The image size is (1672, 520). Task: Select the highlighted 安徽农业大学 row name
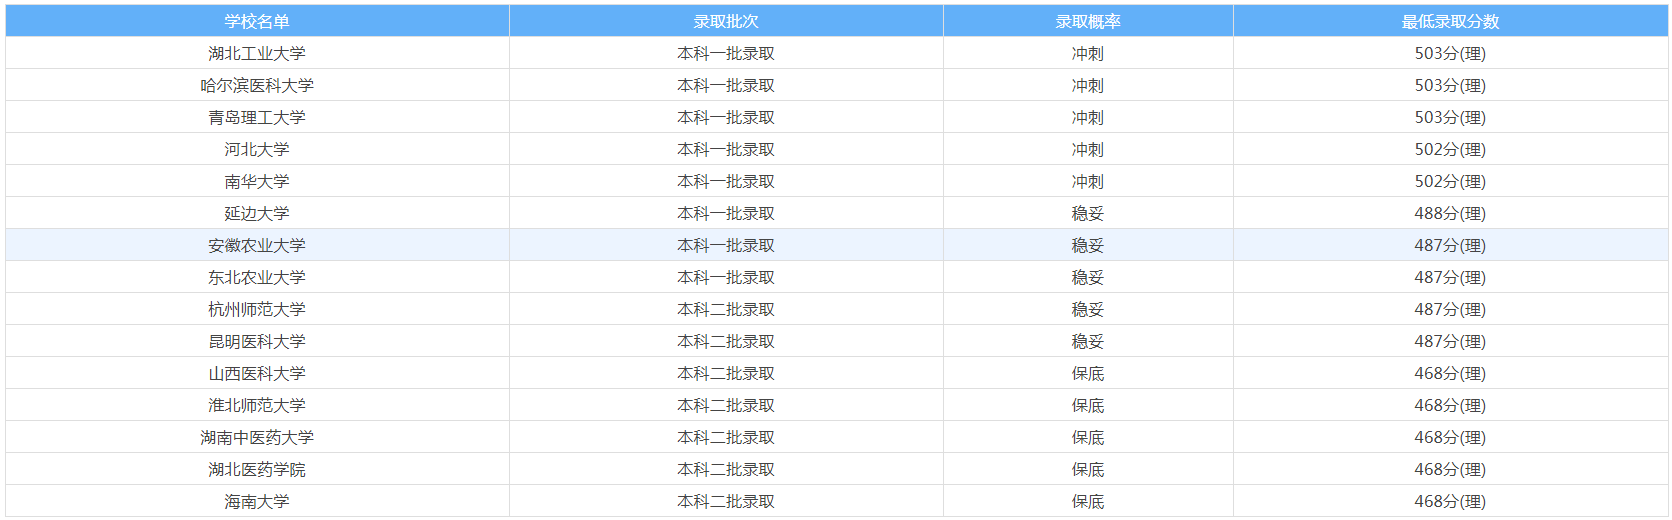point(257,245)
